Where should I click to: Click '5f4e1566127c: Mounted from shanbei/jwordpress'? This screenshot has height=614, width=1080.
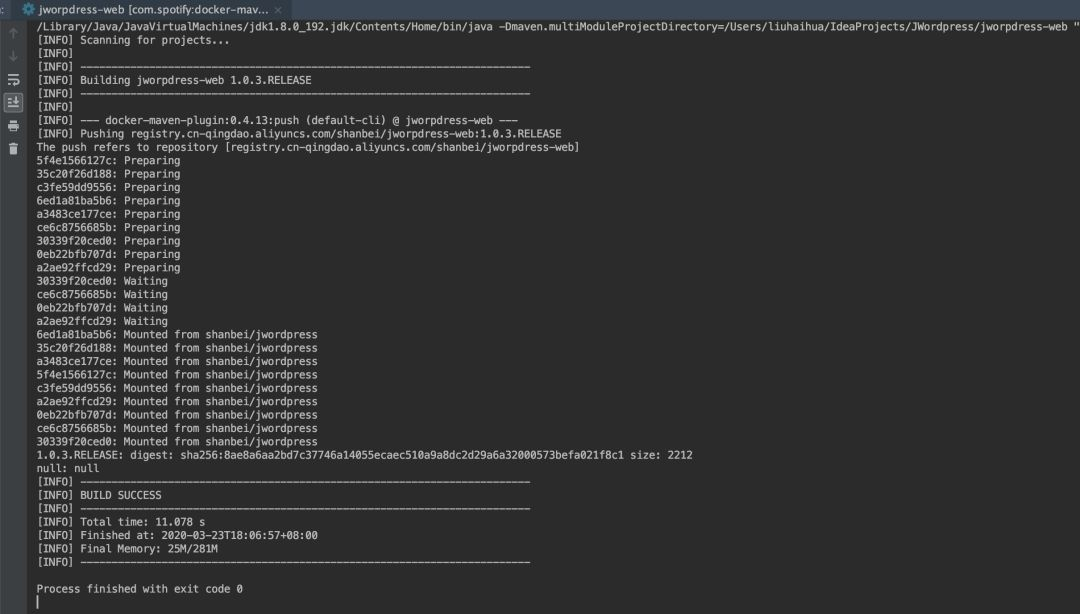coord(177,375)
